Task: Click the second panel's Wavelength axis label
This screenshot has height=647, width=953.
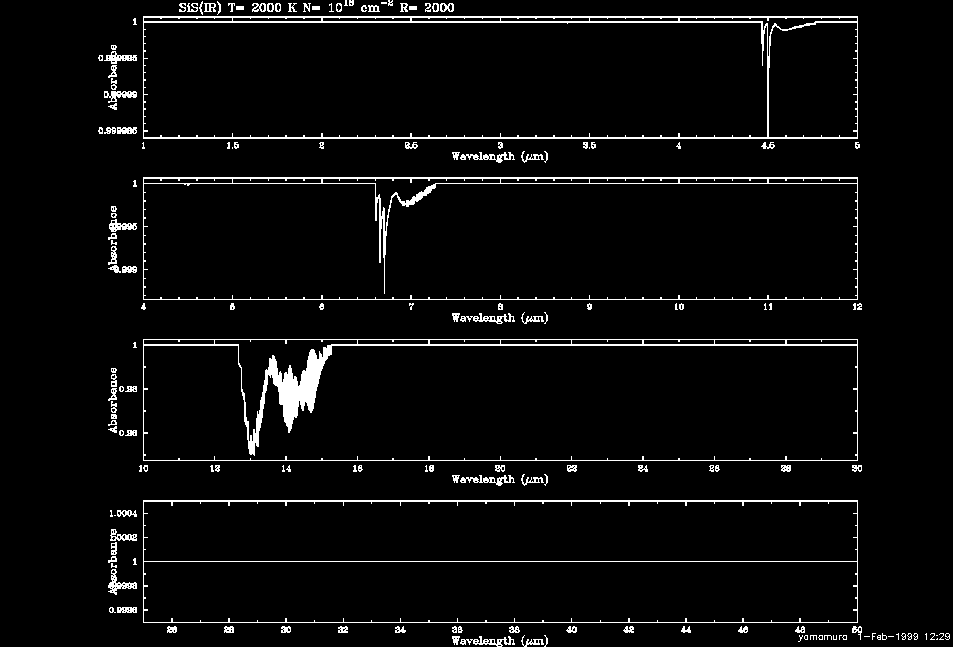Action: (x=499, y=318)
